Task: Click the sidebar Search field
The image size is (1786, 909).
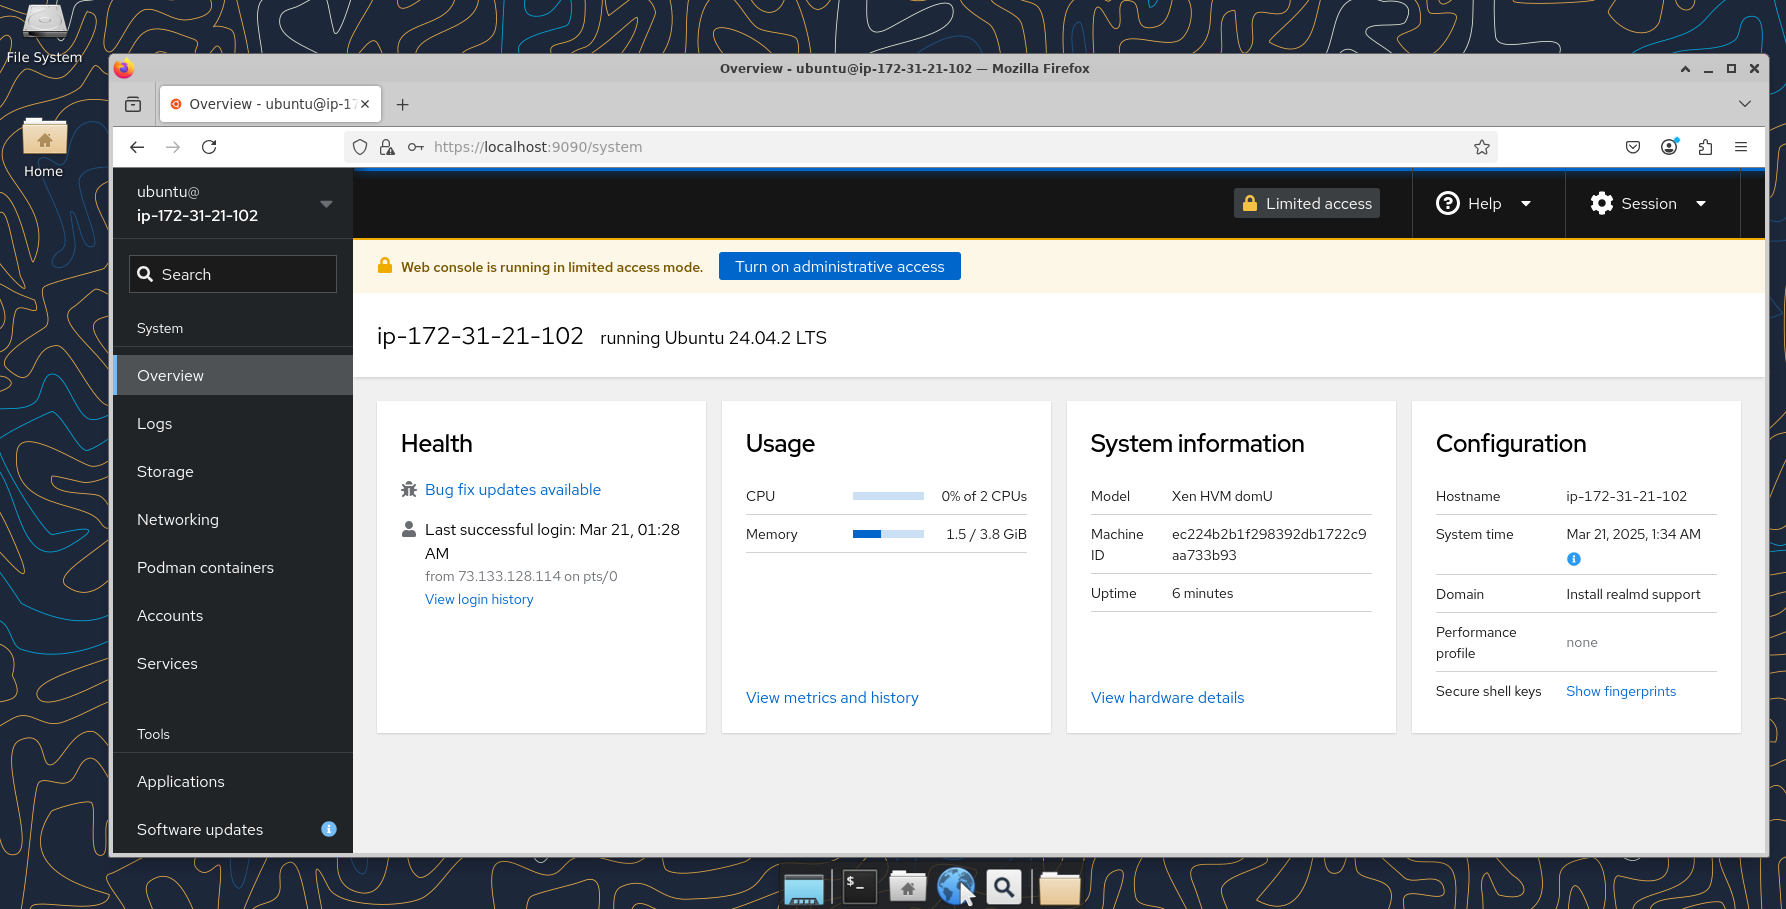Action: [x=233, y=274]
